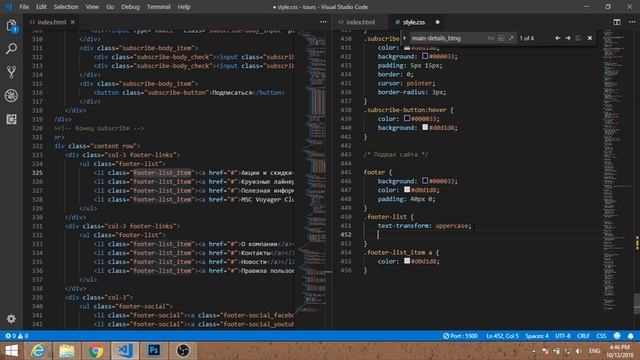This screenshot has width=640, height=360.
Task: Click line number 325 in index.html
Action: [38, 173]
